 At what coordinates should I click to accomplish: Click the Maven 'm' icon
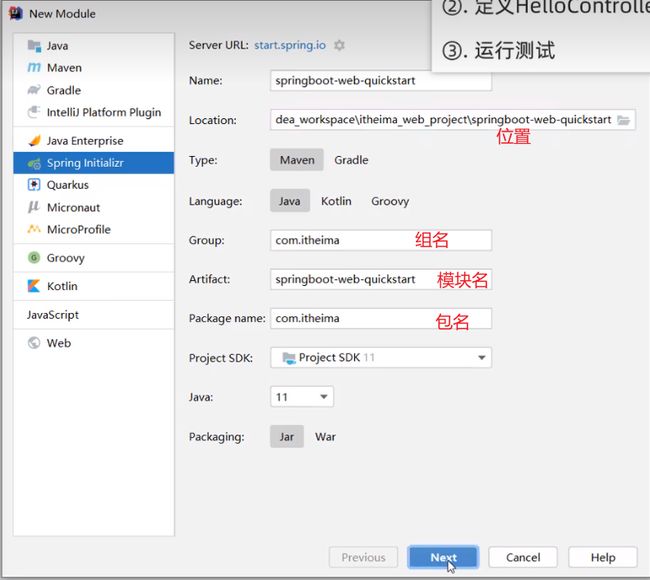[34, 68]
